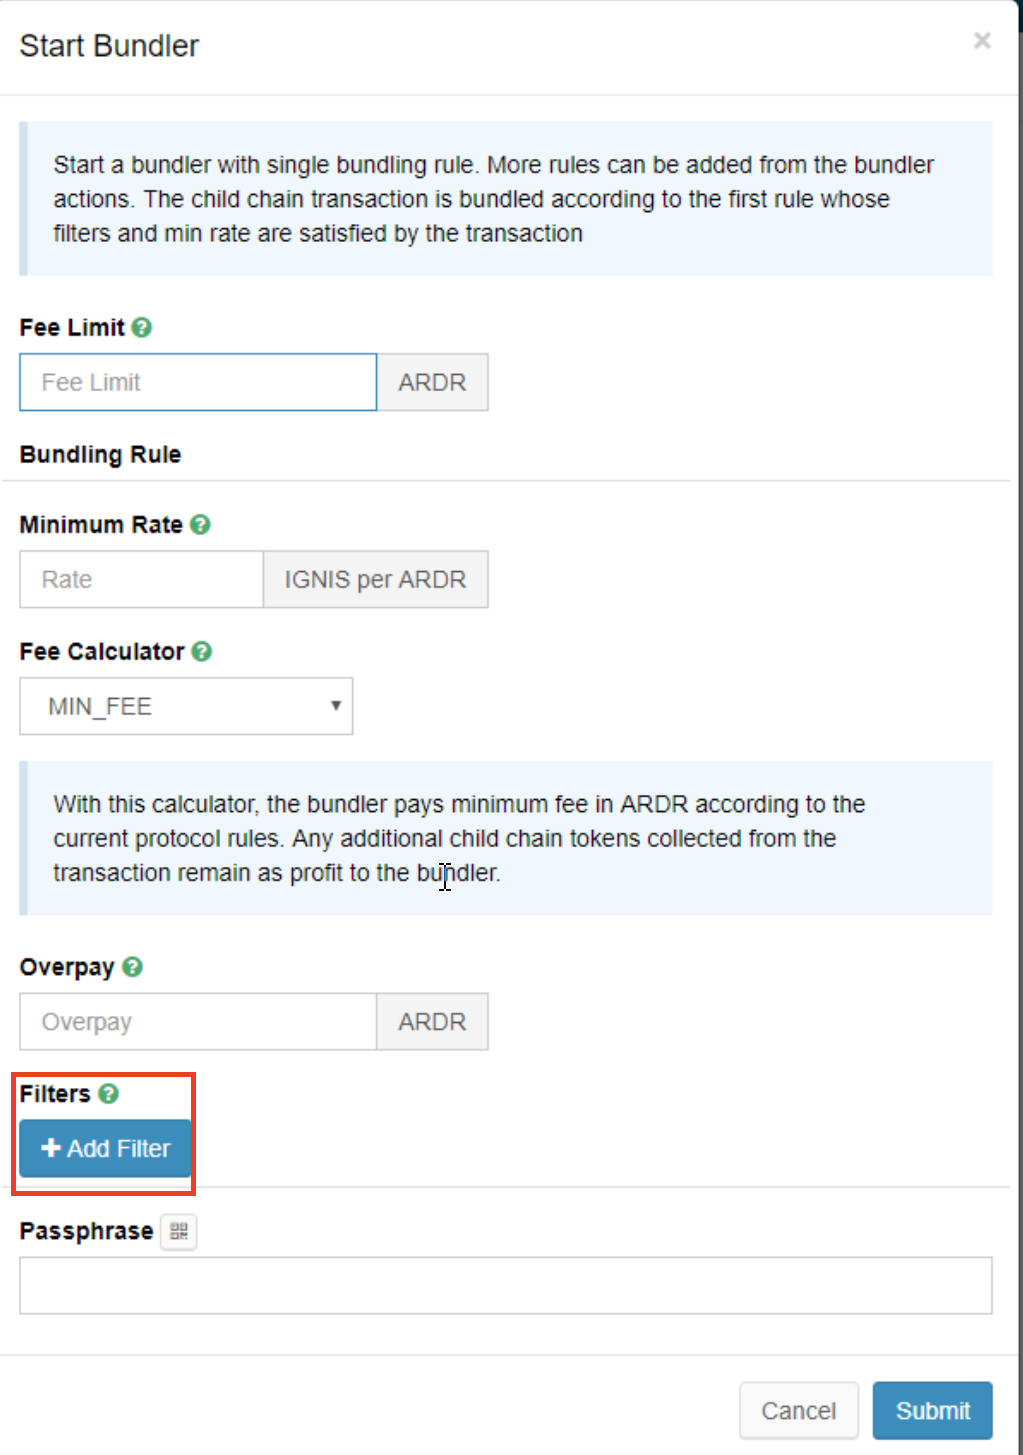Screen dimensions: 1023x1455
Task: Click the Overpay help icon
Action: (x=132, y=967)
